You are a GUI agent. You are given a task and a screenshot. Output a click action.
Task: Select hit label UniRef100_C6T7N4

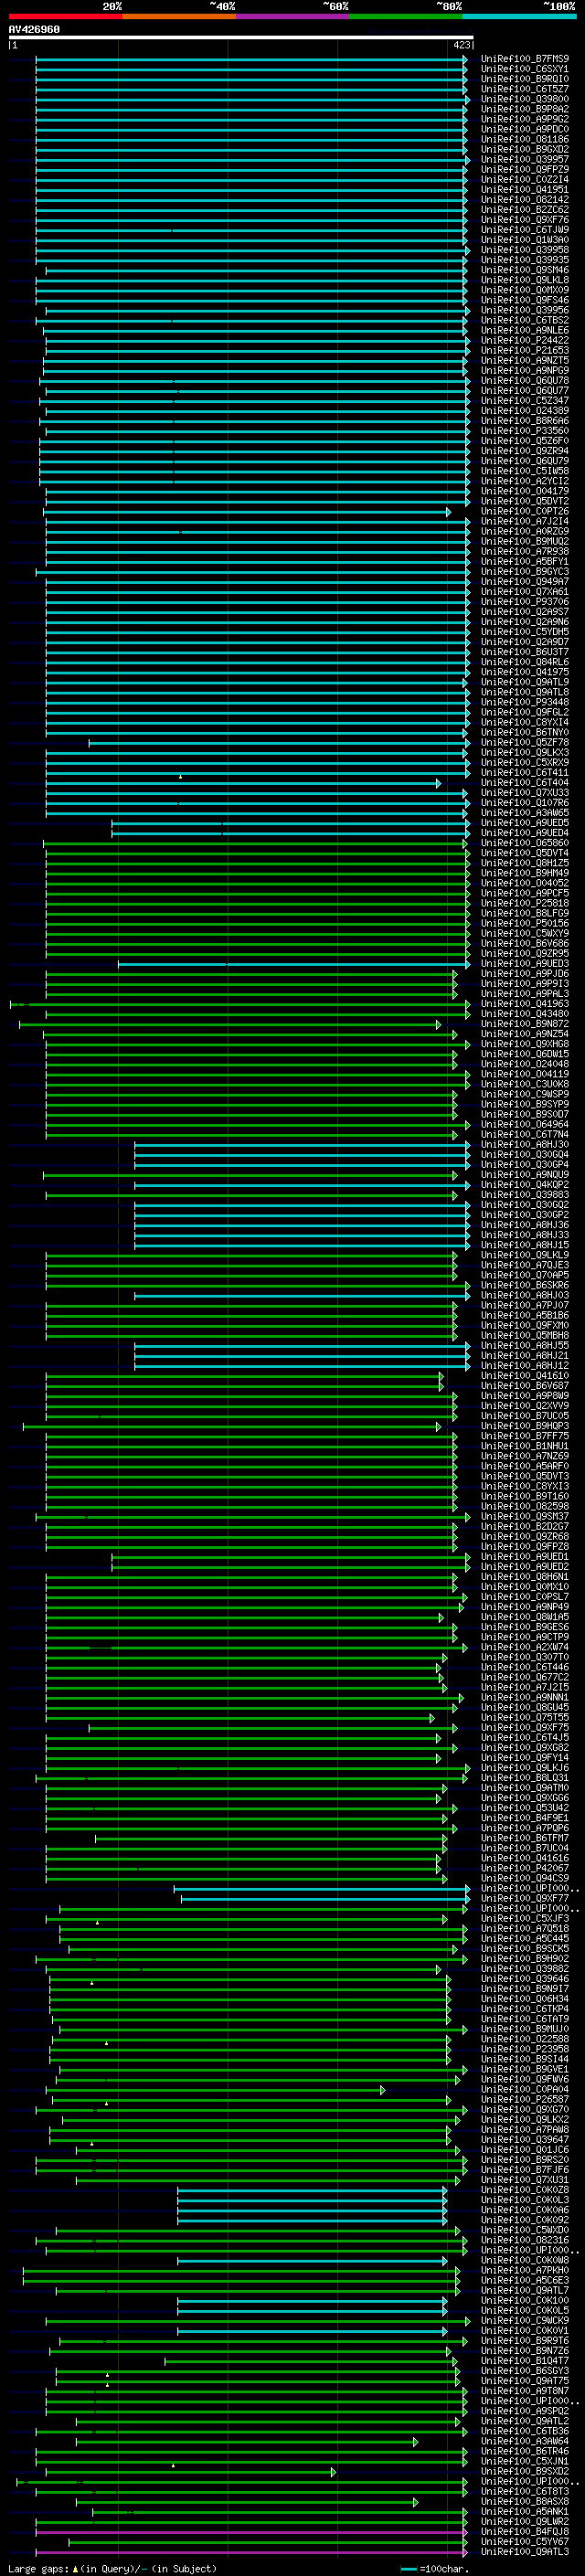(x=525, y=1135)
